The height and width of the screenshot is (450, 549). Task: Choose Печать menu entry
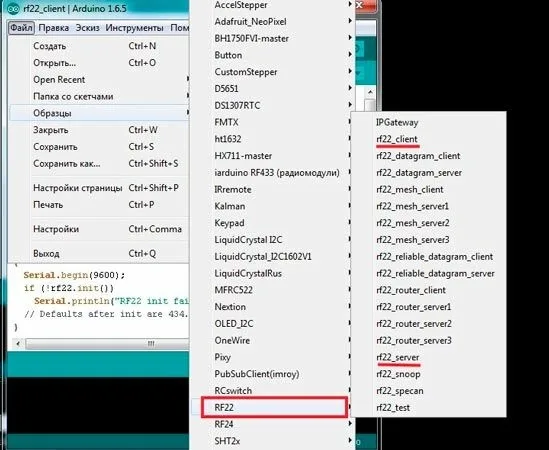(99, 205)
